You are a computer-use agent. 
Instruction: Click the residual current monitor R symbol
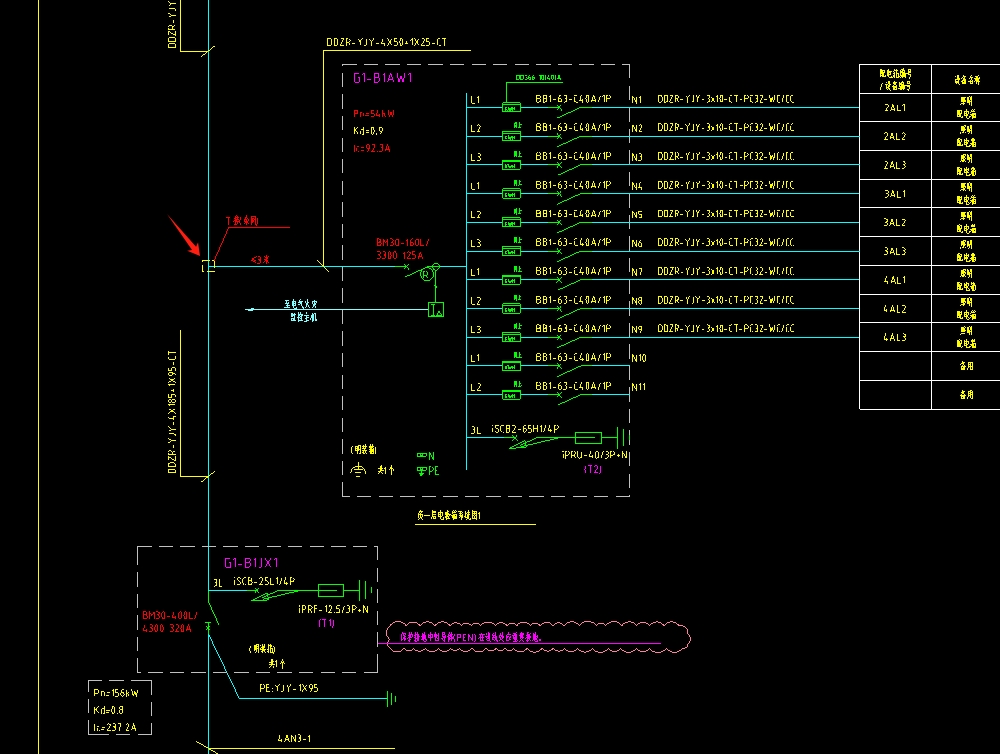pos(427,275)
